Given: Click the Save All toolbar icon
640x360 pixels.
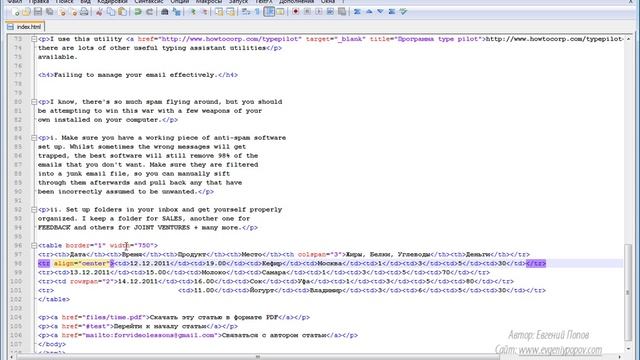Looking at the screenshot, I should pyautogui.click(x=49, y=12).
